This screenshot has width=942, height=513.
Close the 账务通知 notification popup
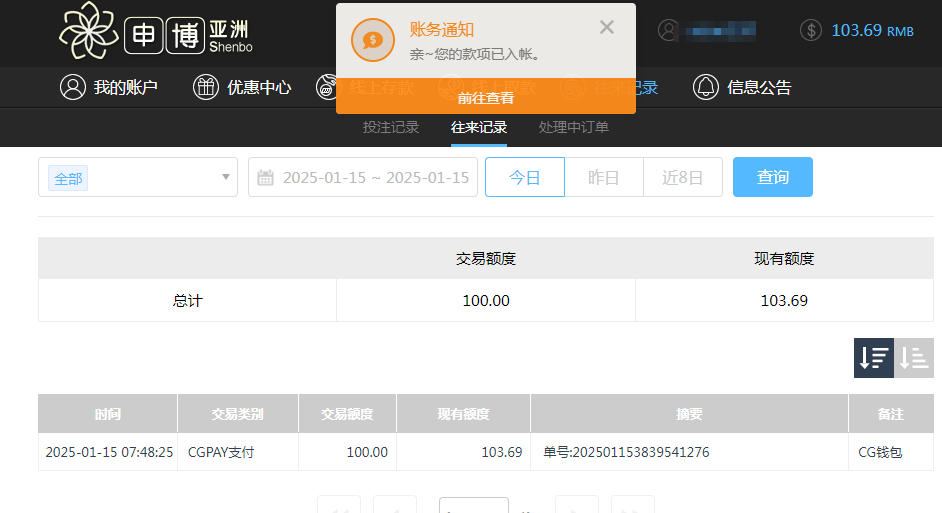606,28
